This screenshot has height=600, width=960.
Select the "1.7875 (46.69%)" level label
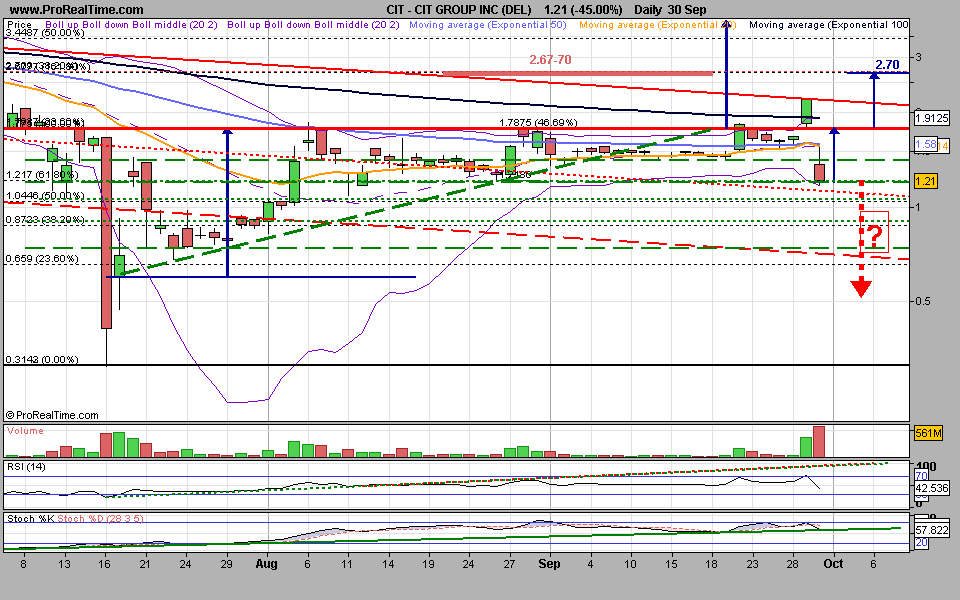coord(538,122)
